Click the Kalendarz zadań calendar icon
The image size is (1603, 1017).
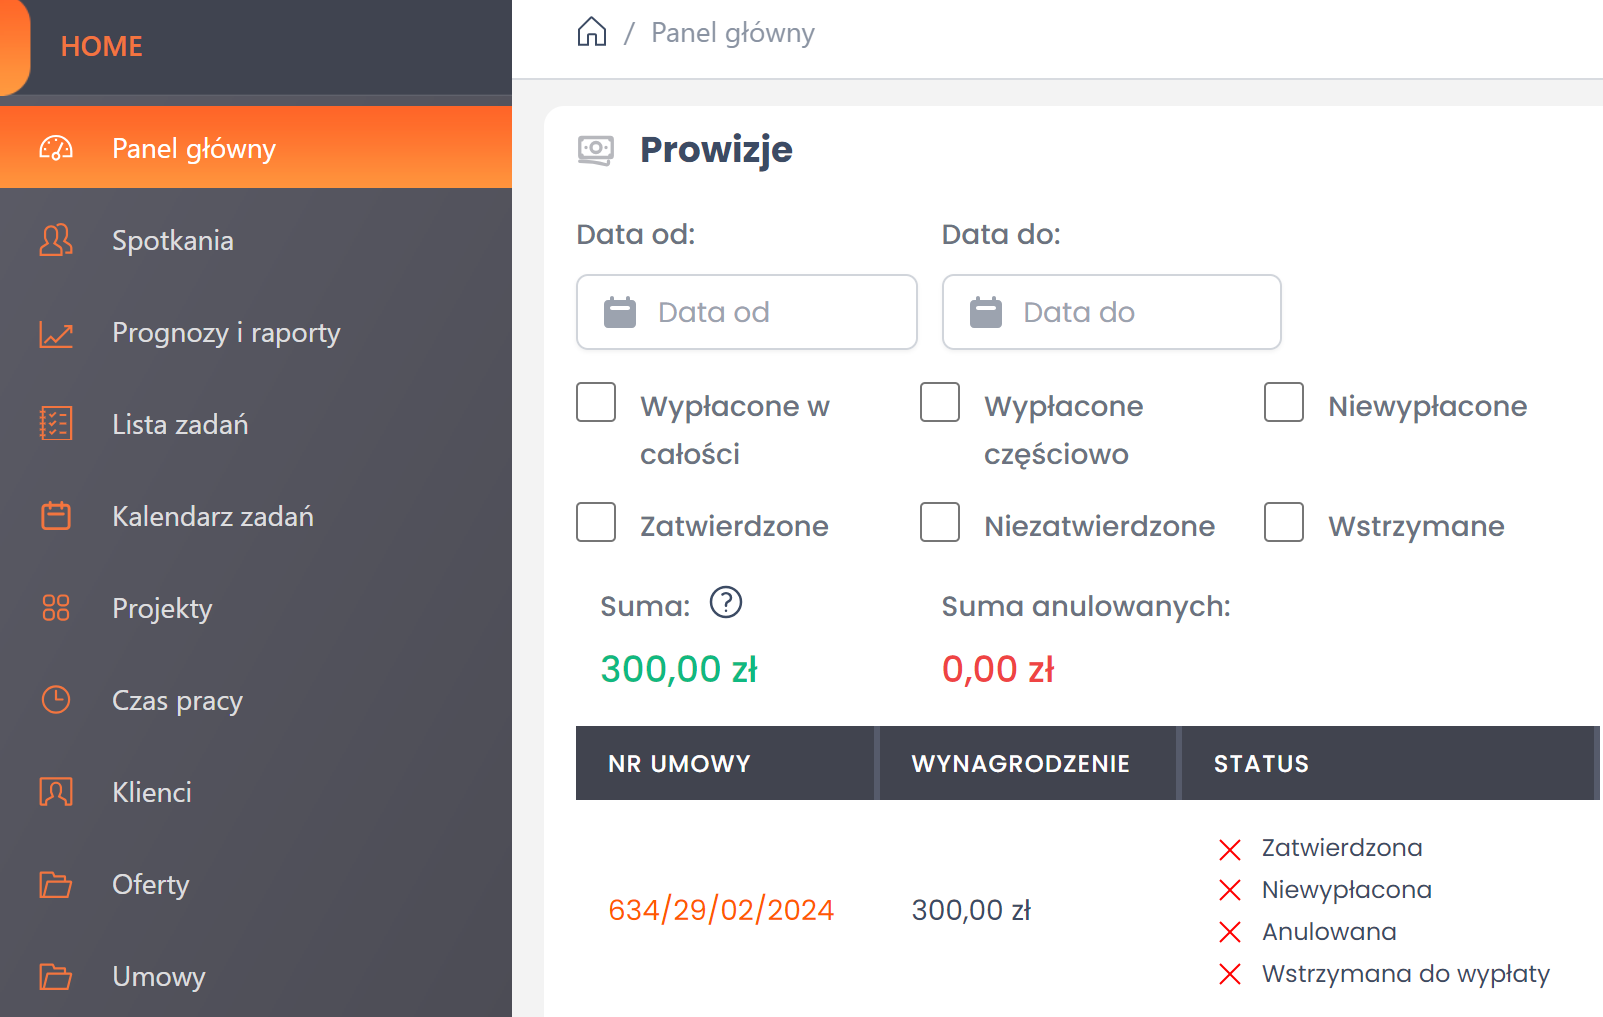pyautogui.click(x=56, y=516)
